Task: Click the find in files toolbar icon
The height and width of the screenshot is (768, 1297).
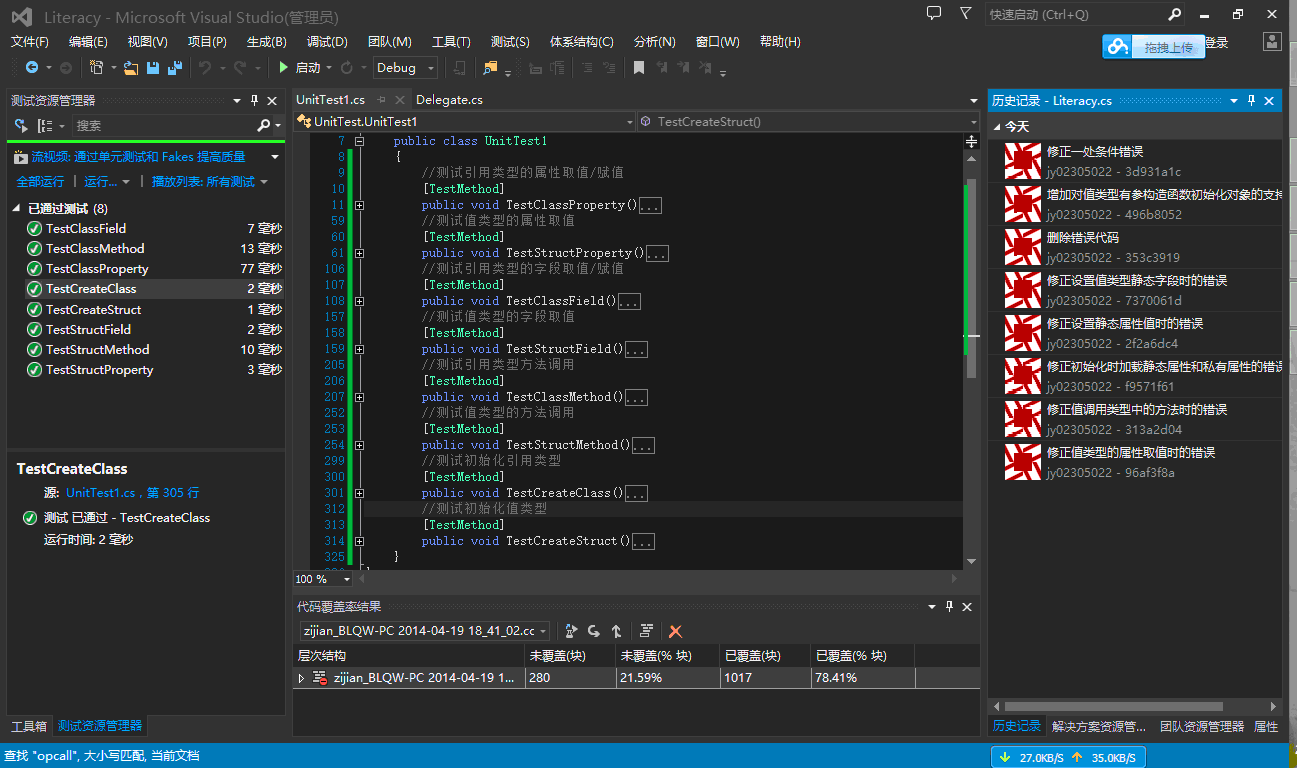Action: coord(489,68)
